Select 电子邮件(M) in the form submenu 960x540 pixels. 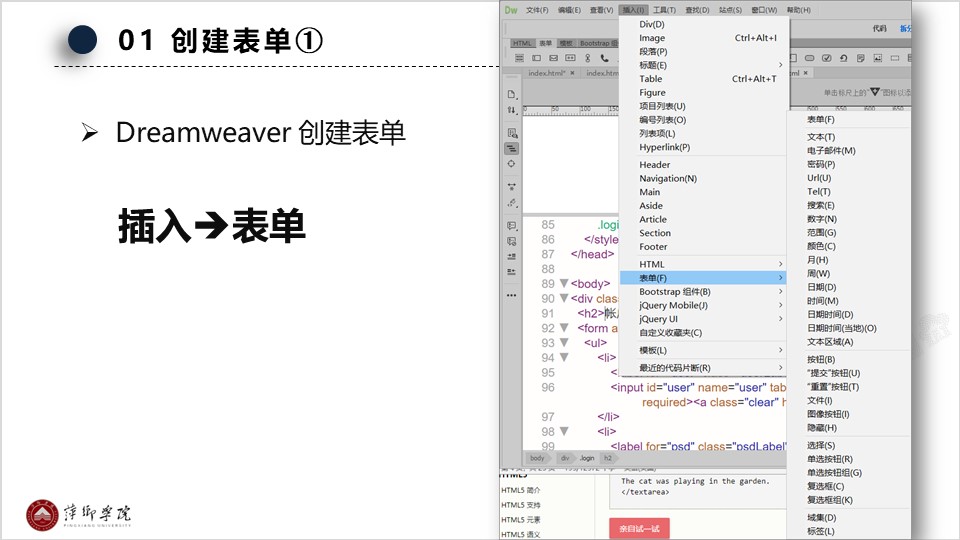[x=849, y=151]
